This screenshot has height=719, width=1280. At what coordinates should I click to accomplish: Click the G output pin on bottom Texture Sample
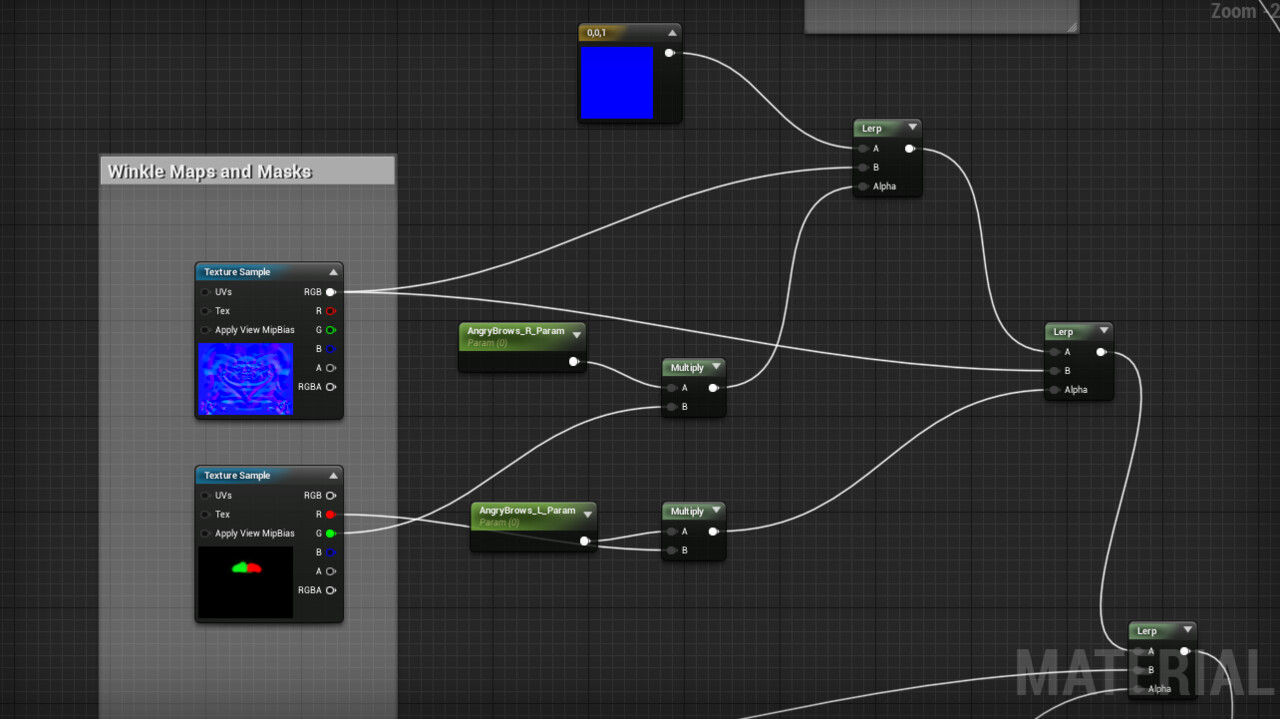(x=331, y=533)
